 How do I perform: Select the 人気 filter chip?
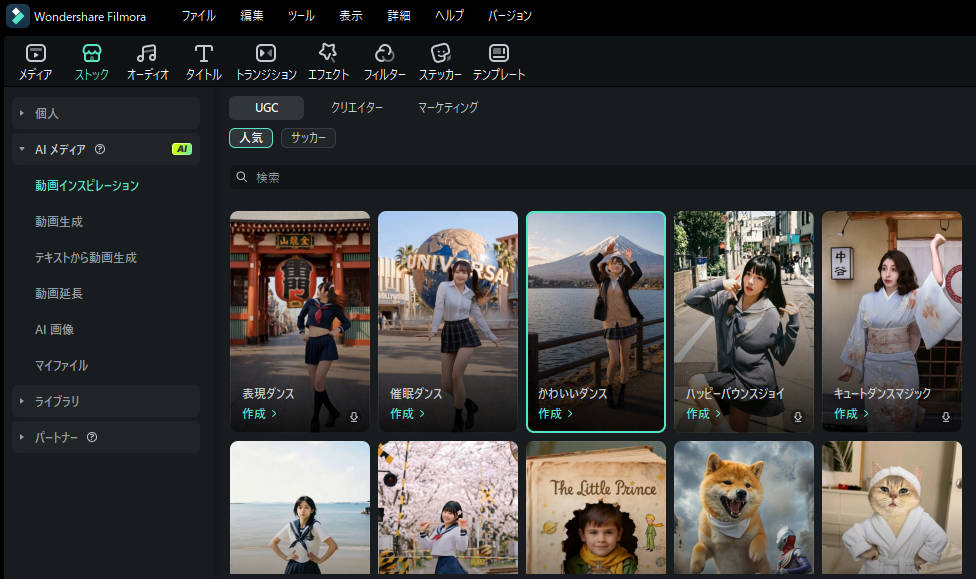tap(251, 138)
